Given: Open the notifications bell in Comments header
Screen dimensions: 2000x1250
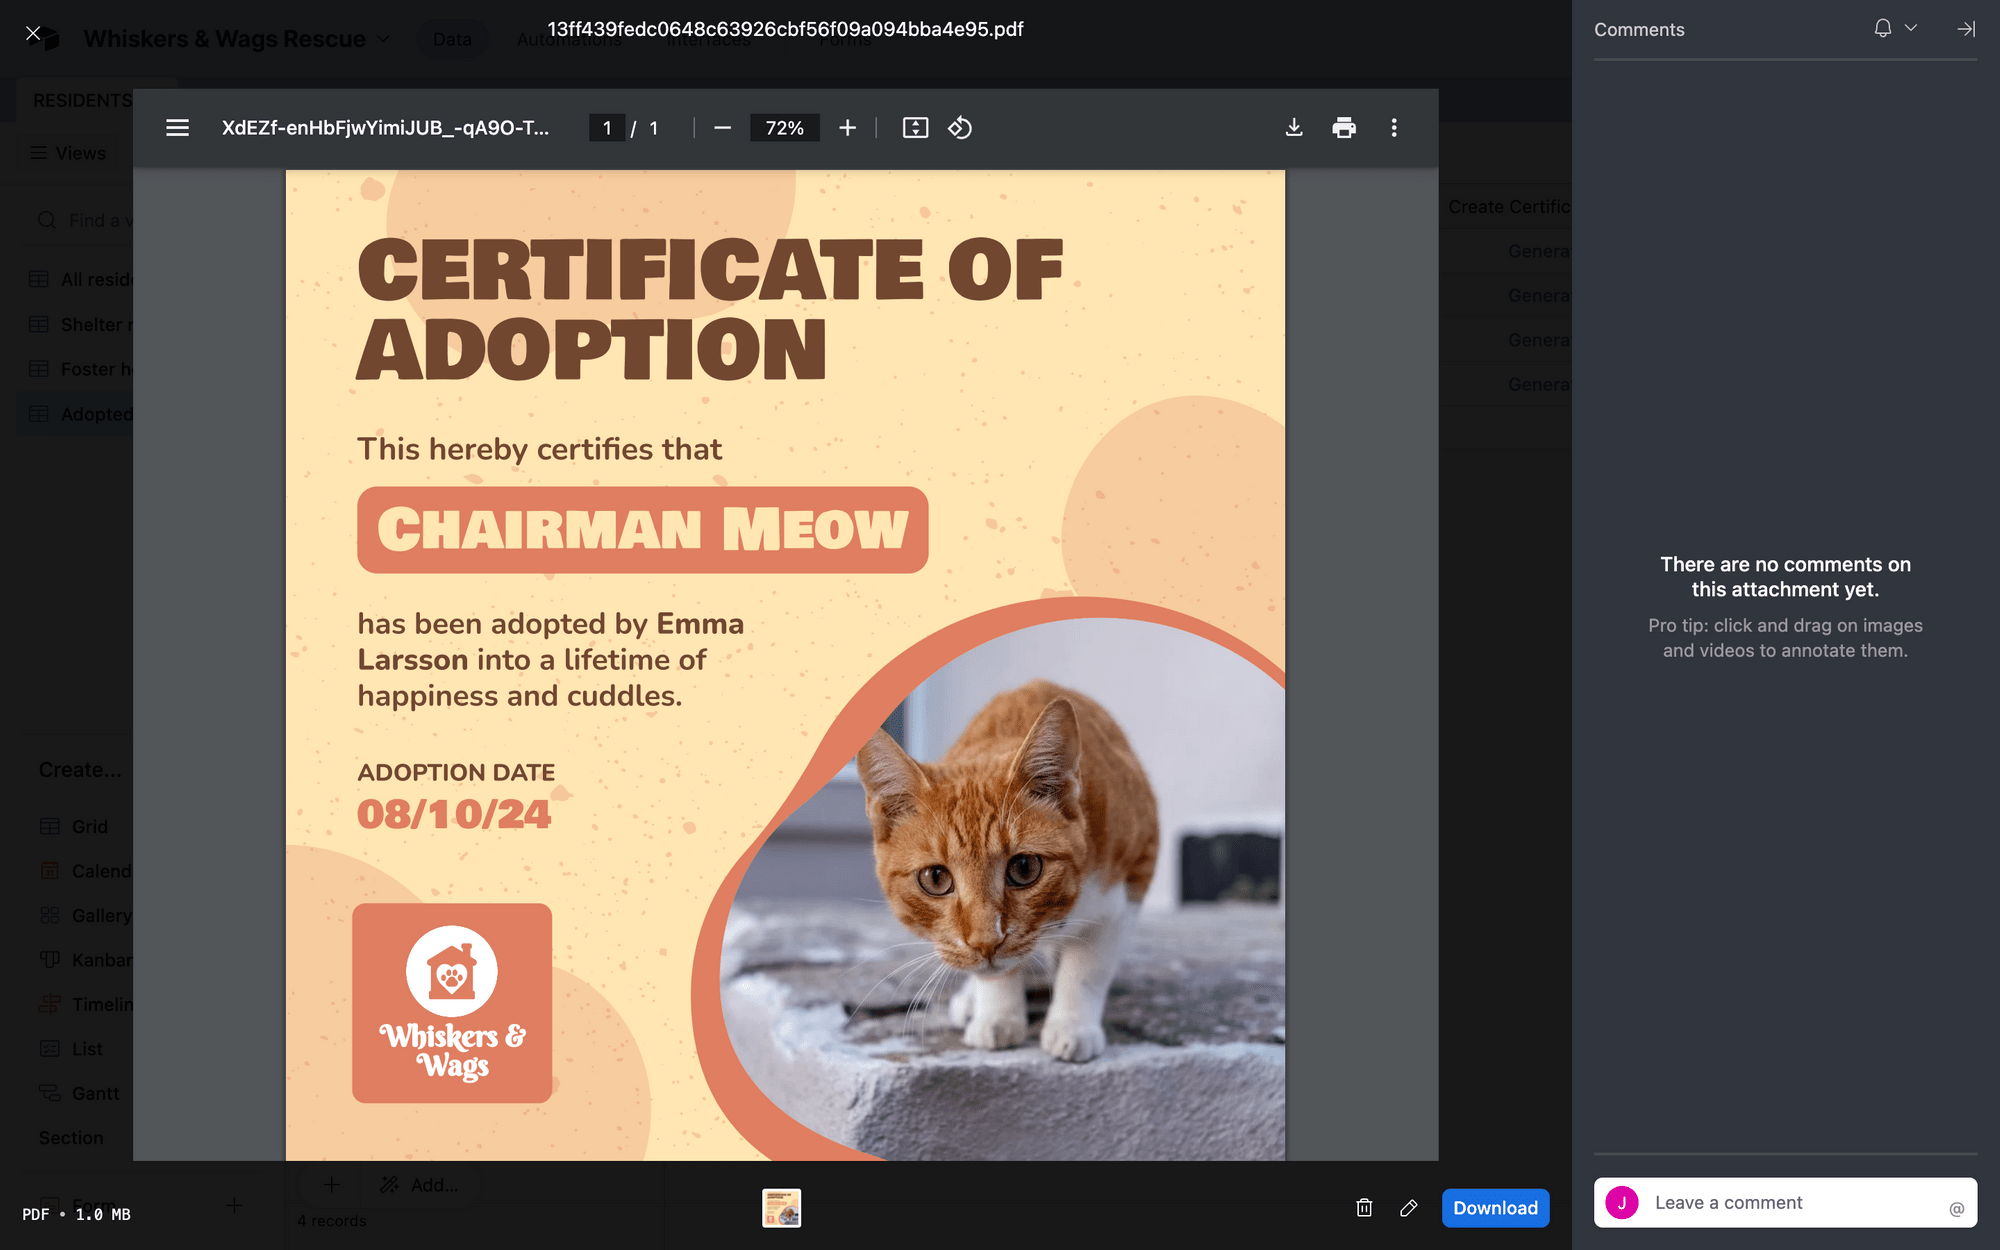Looking at the screenshot, I should click(1883, 28).
